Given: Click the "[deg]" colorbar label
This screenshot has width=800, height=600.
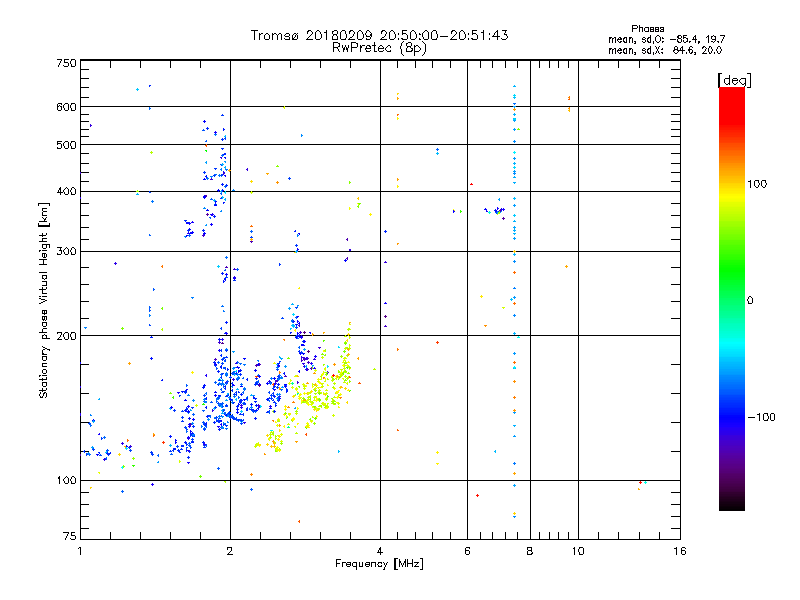Looking at the screenshot, I should [734, 81].
